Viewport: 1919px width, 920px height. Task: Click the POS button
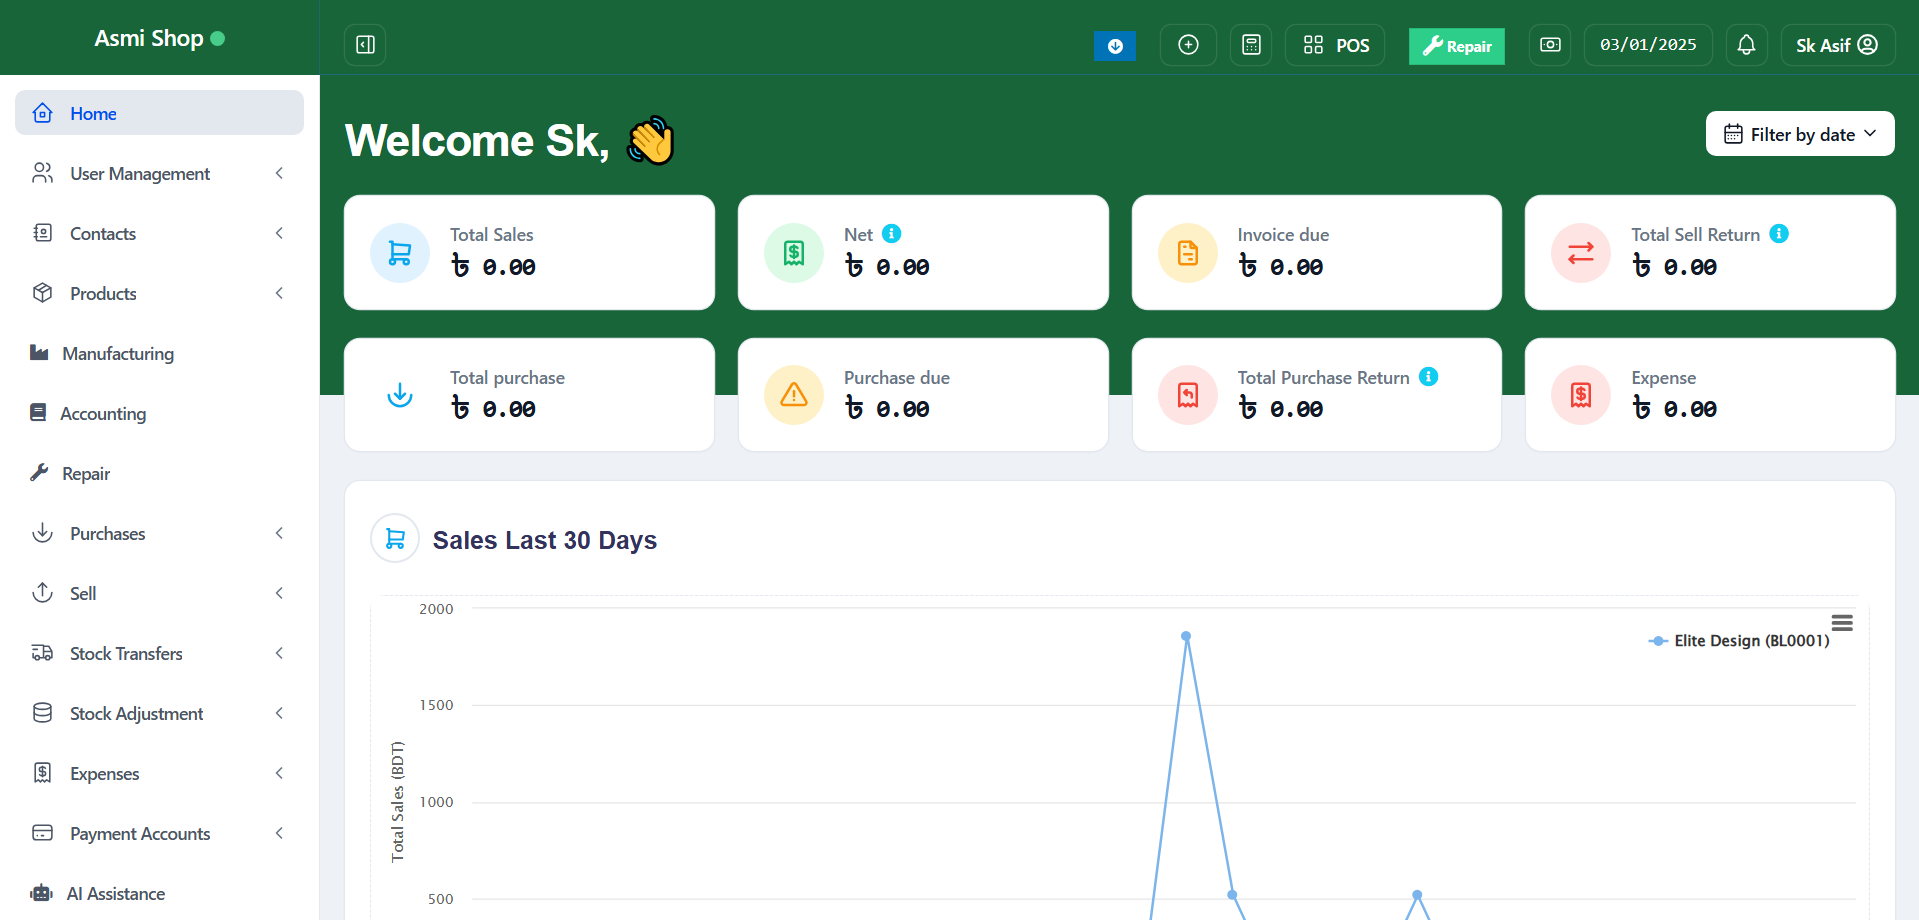(x=1335, y=45)
